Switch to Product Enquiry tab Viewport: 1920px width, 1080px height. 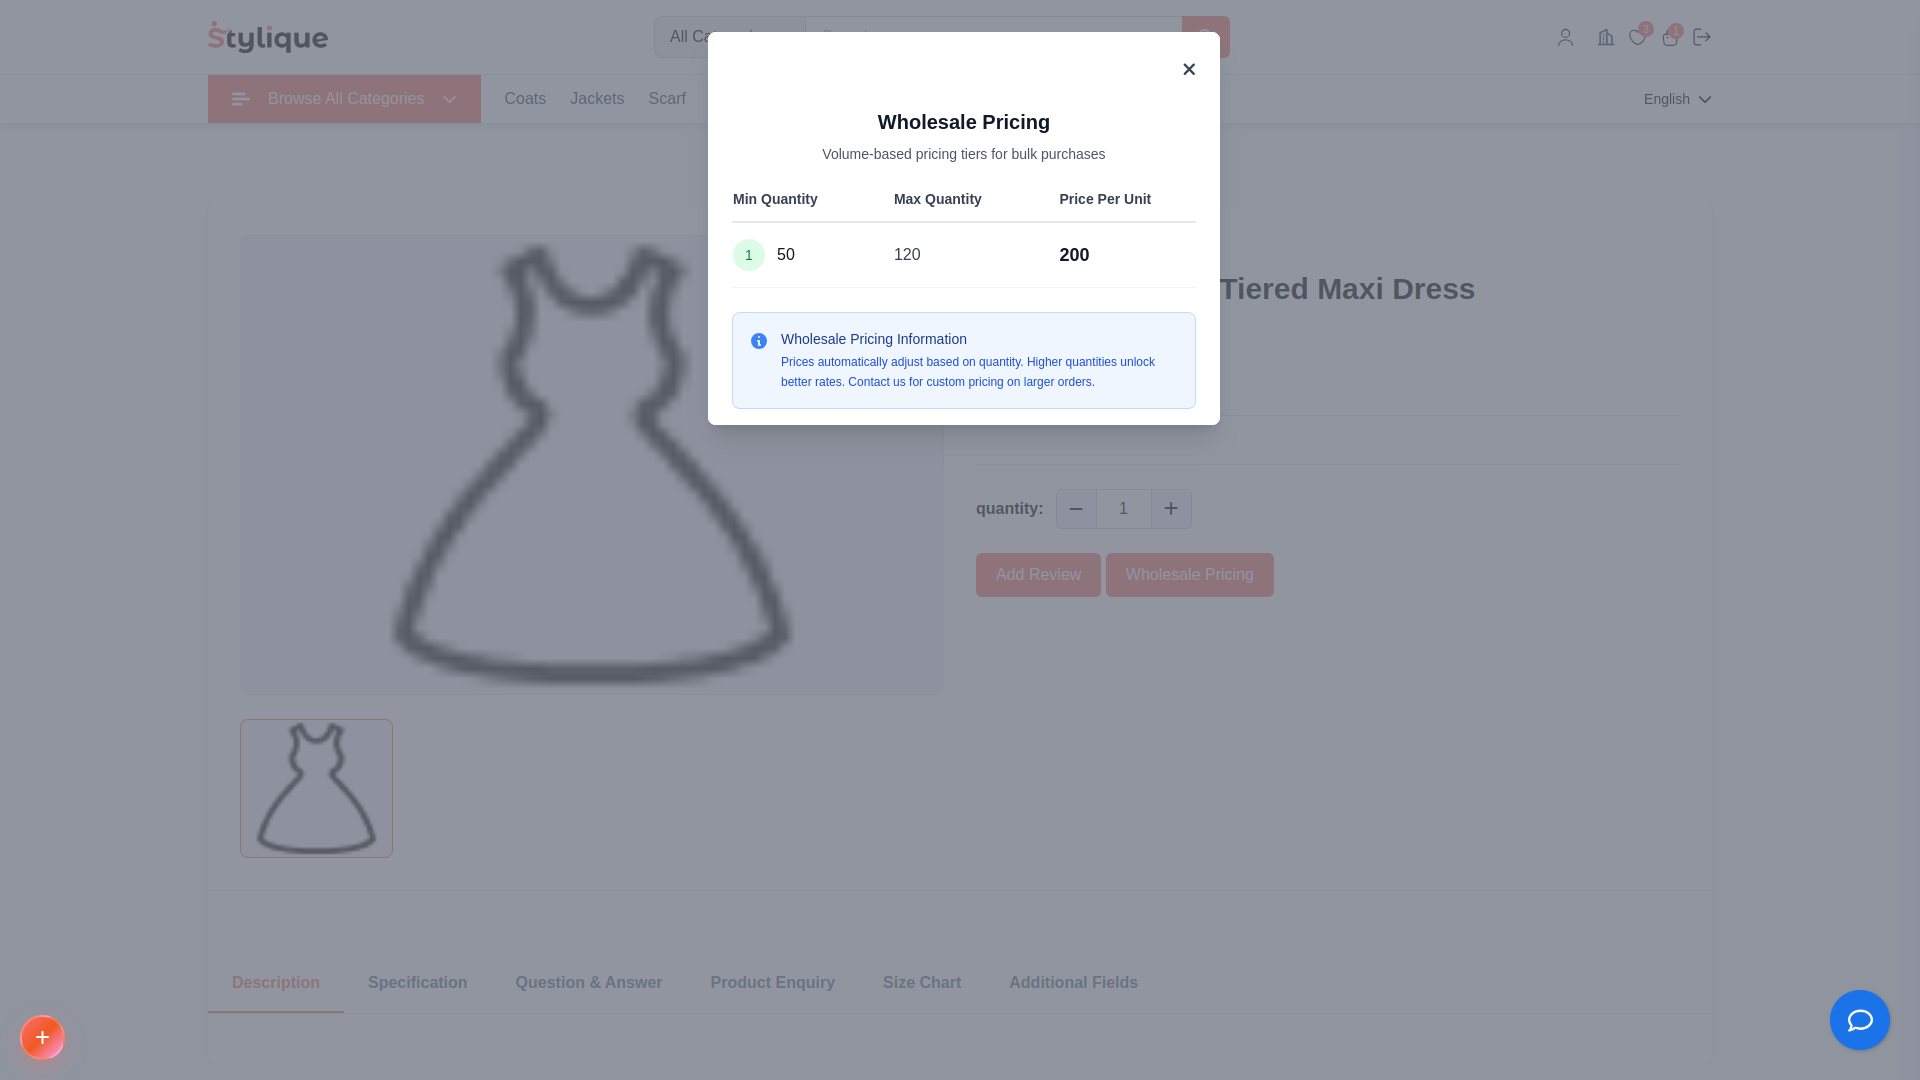tap(773, 983)
